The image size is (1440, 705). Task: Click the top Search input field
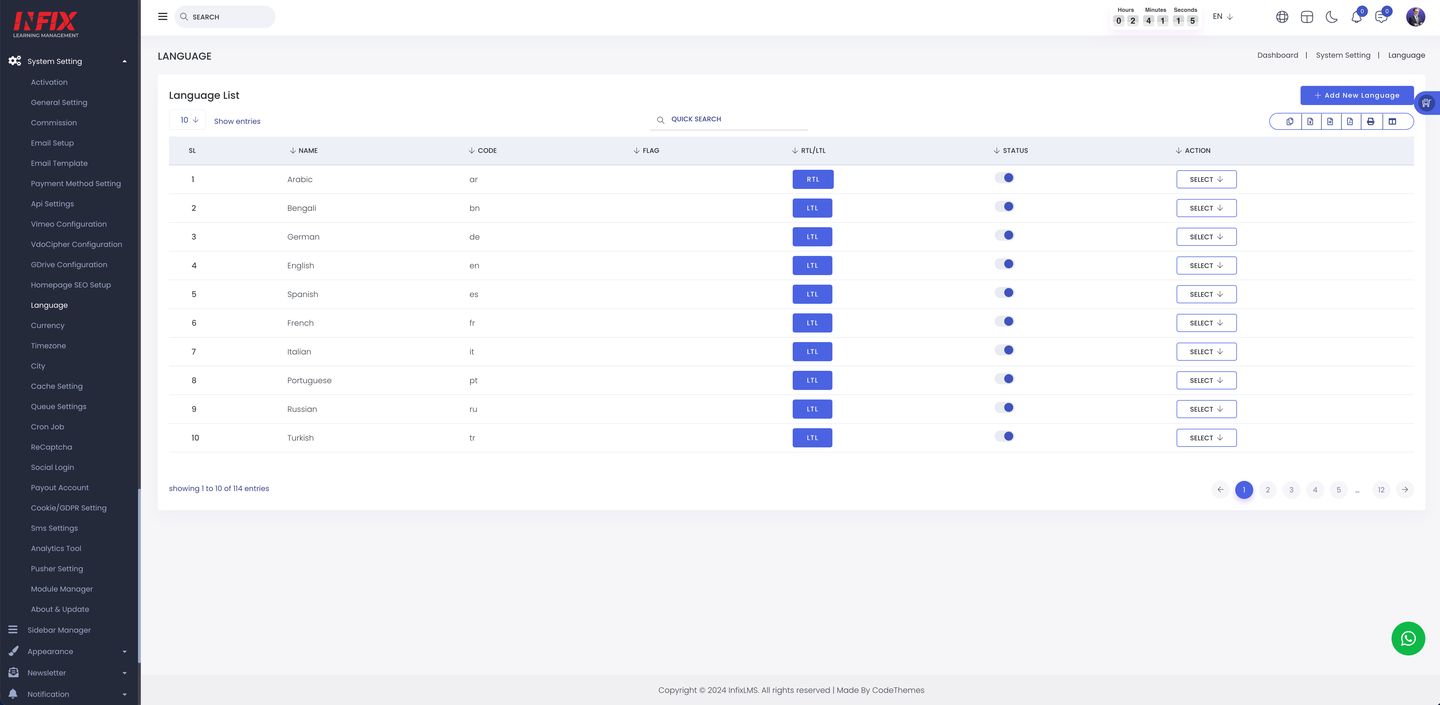[225, 17]
